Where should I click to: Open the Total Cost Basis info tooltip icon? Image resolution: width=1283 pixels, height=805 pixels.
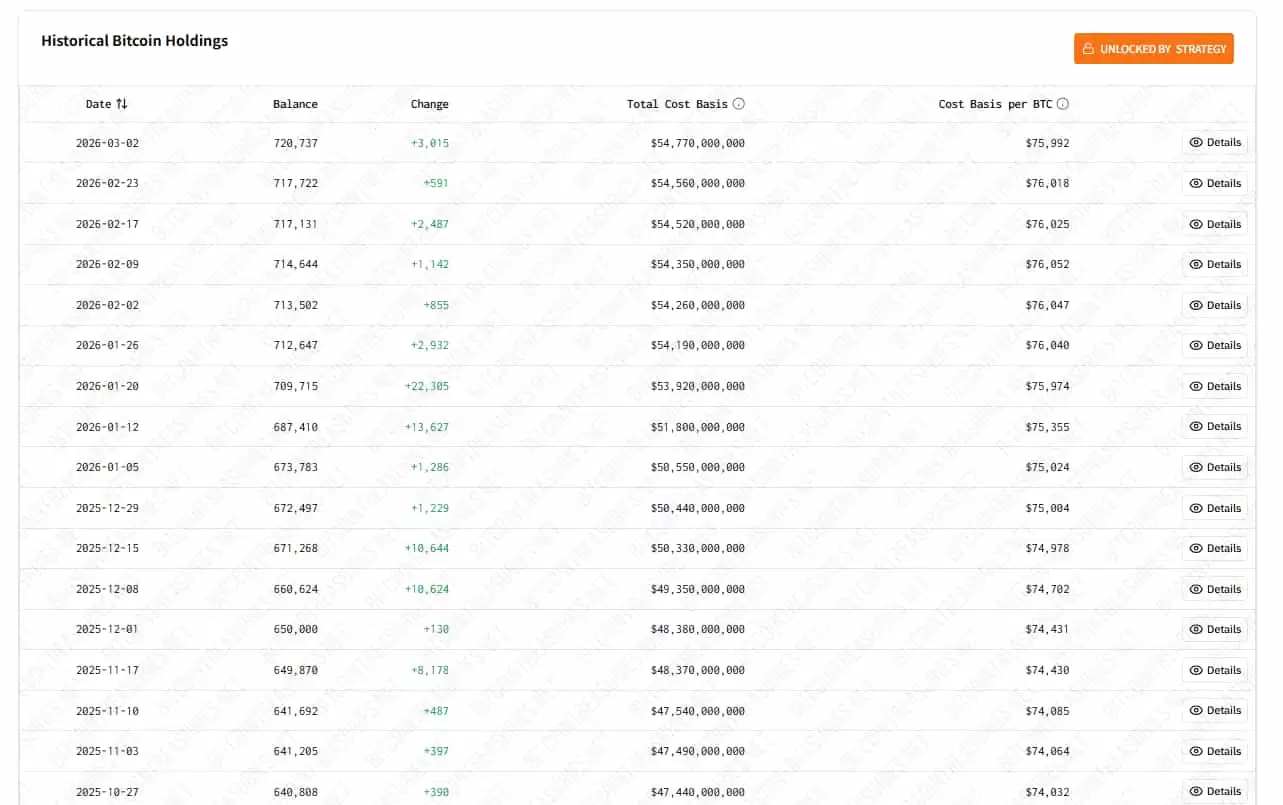tap(739, 103)
